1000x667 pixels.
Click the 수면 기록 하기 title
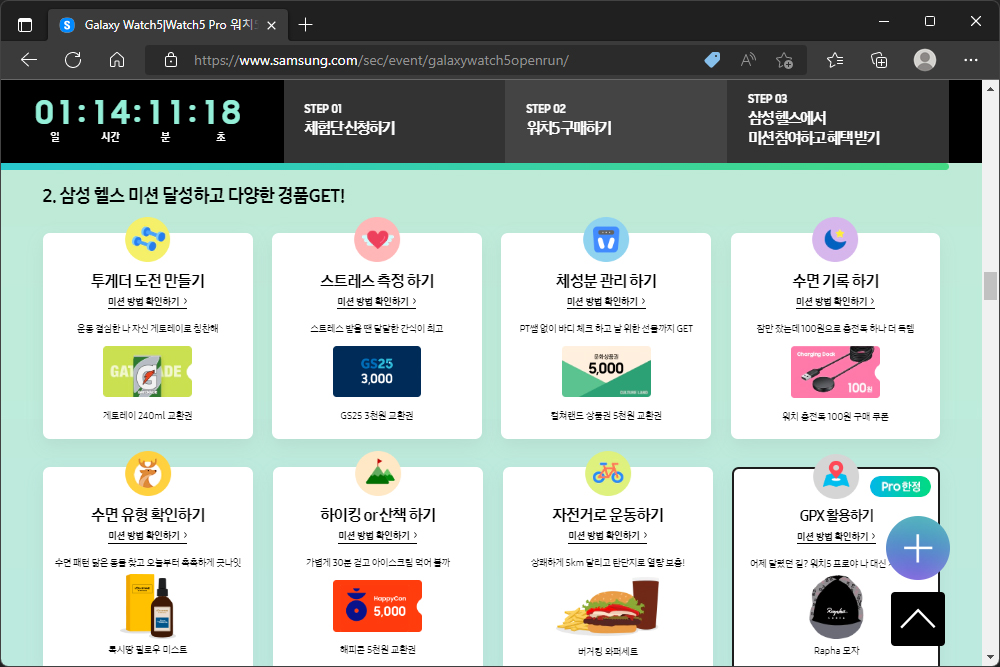point(835,280)
